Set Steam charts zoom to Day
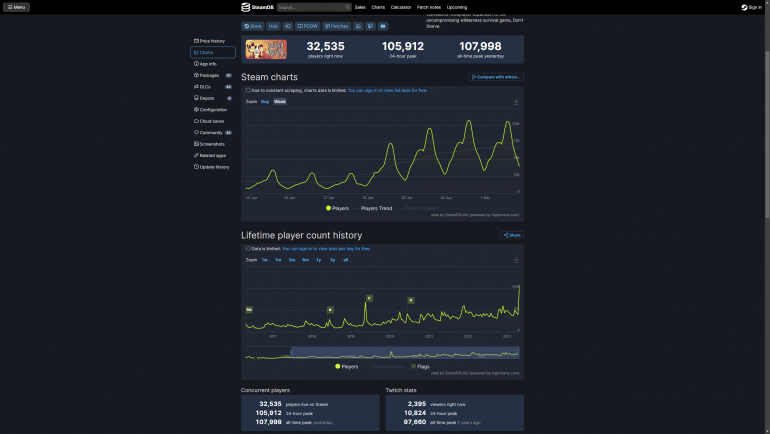 265,102
